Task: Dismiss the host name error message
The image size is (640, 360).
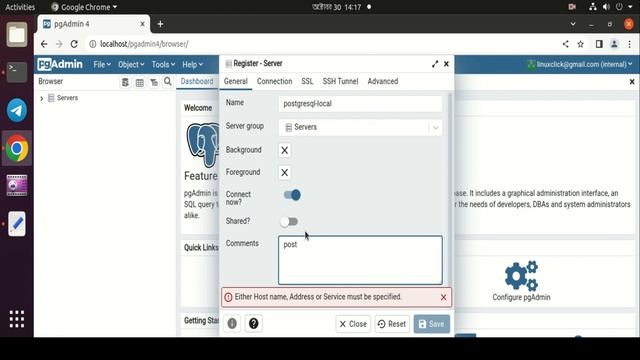Action: click(x=444, y=297)
